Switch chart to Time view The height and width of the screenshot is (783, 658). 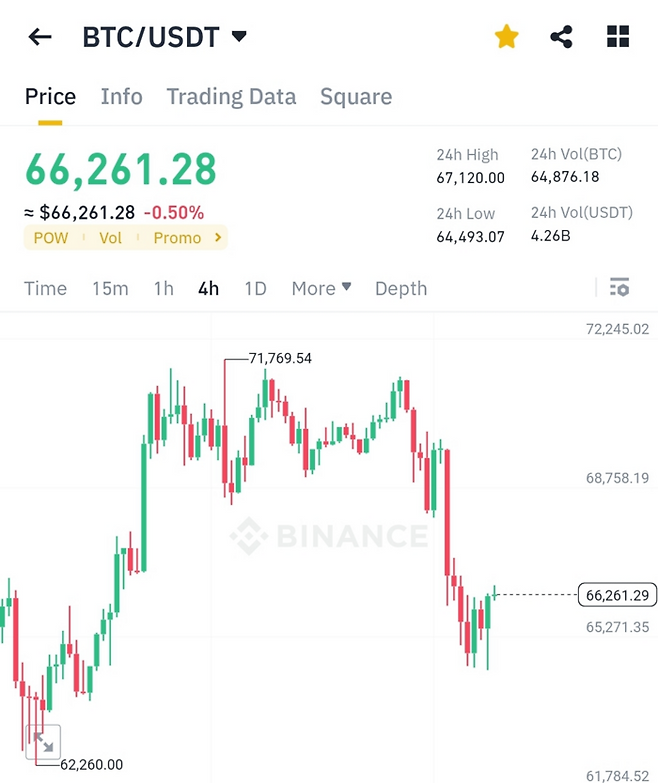45,288
